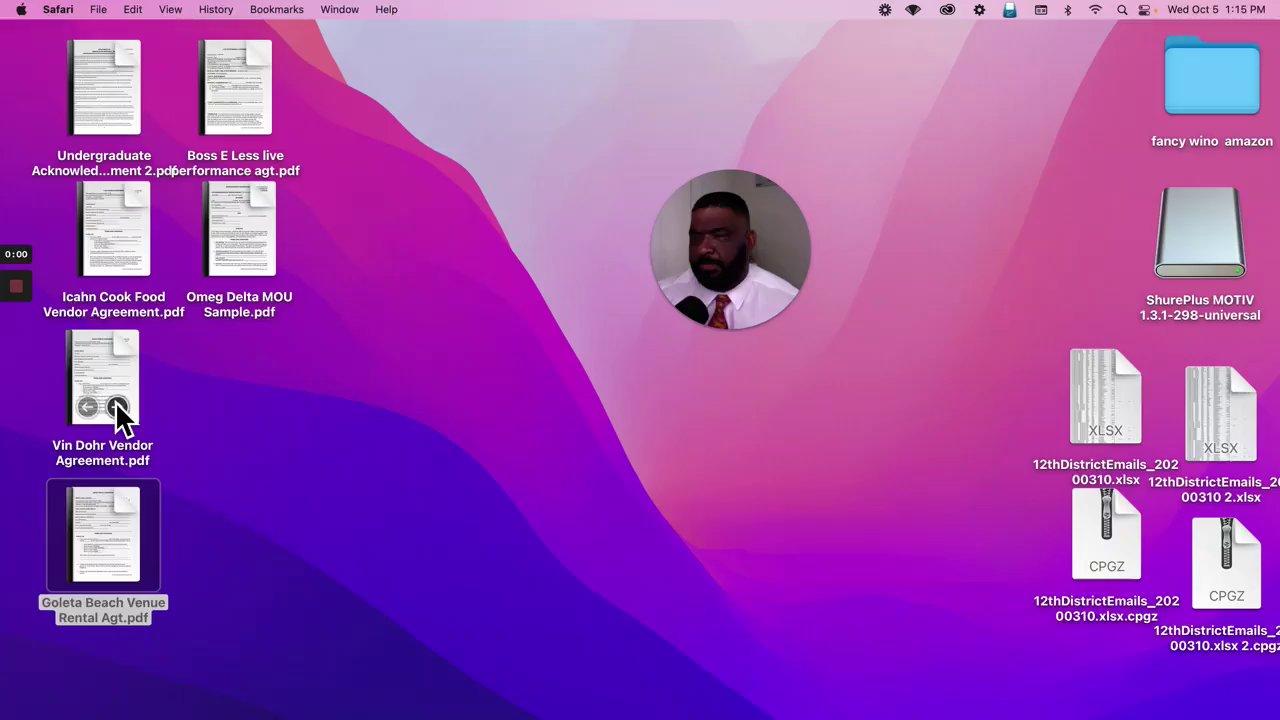
Task: Open Spotlight search
Action: click(1122, 10)
